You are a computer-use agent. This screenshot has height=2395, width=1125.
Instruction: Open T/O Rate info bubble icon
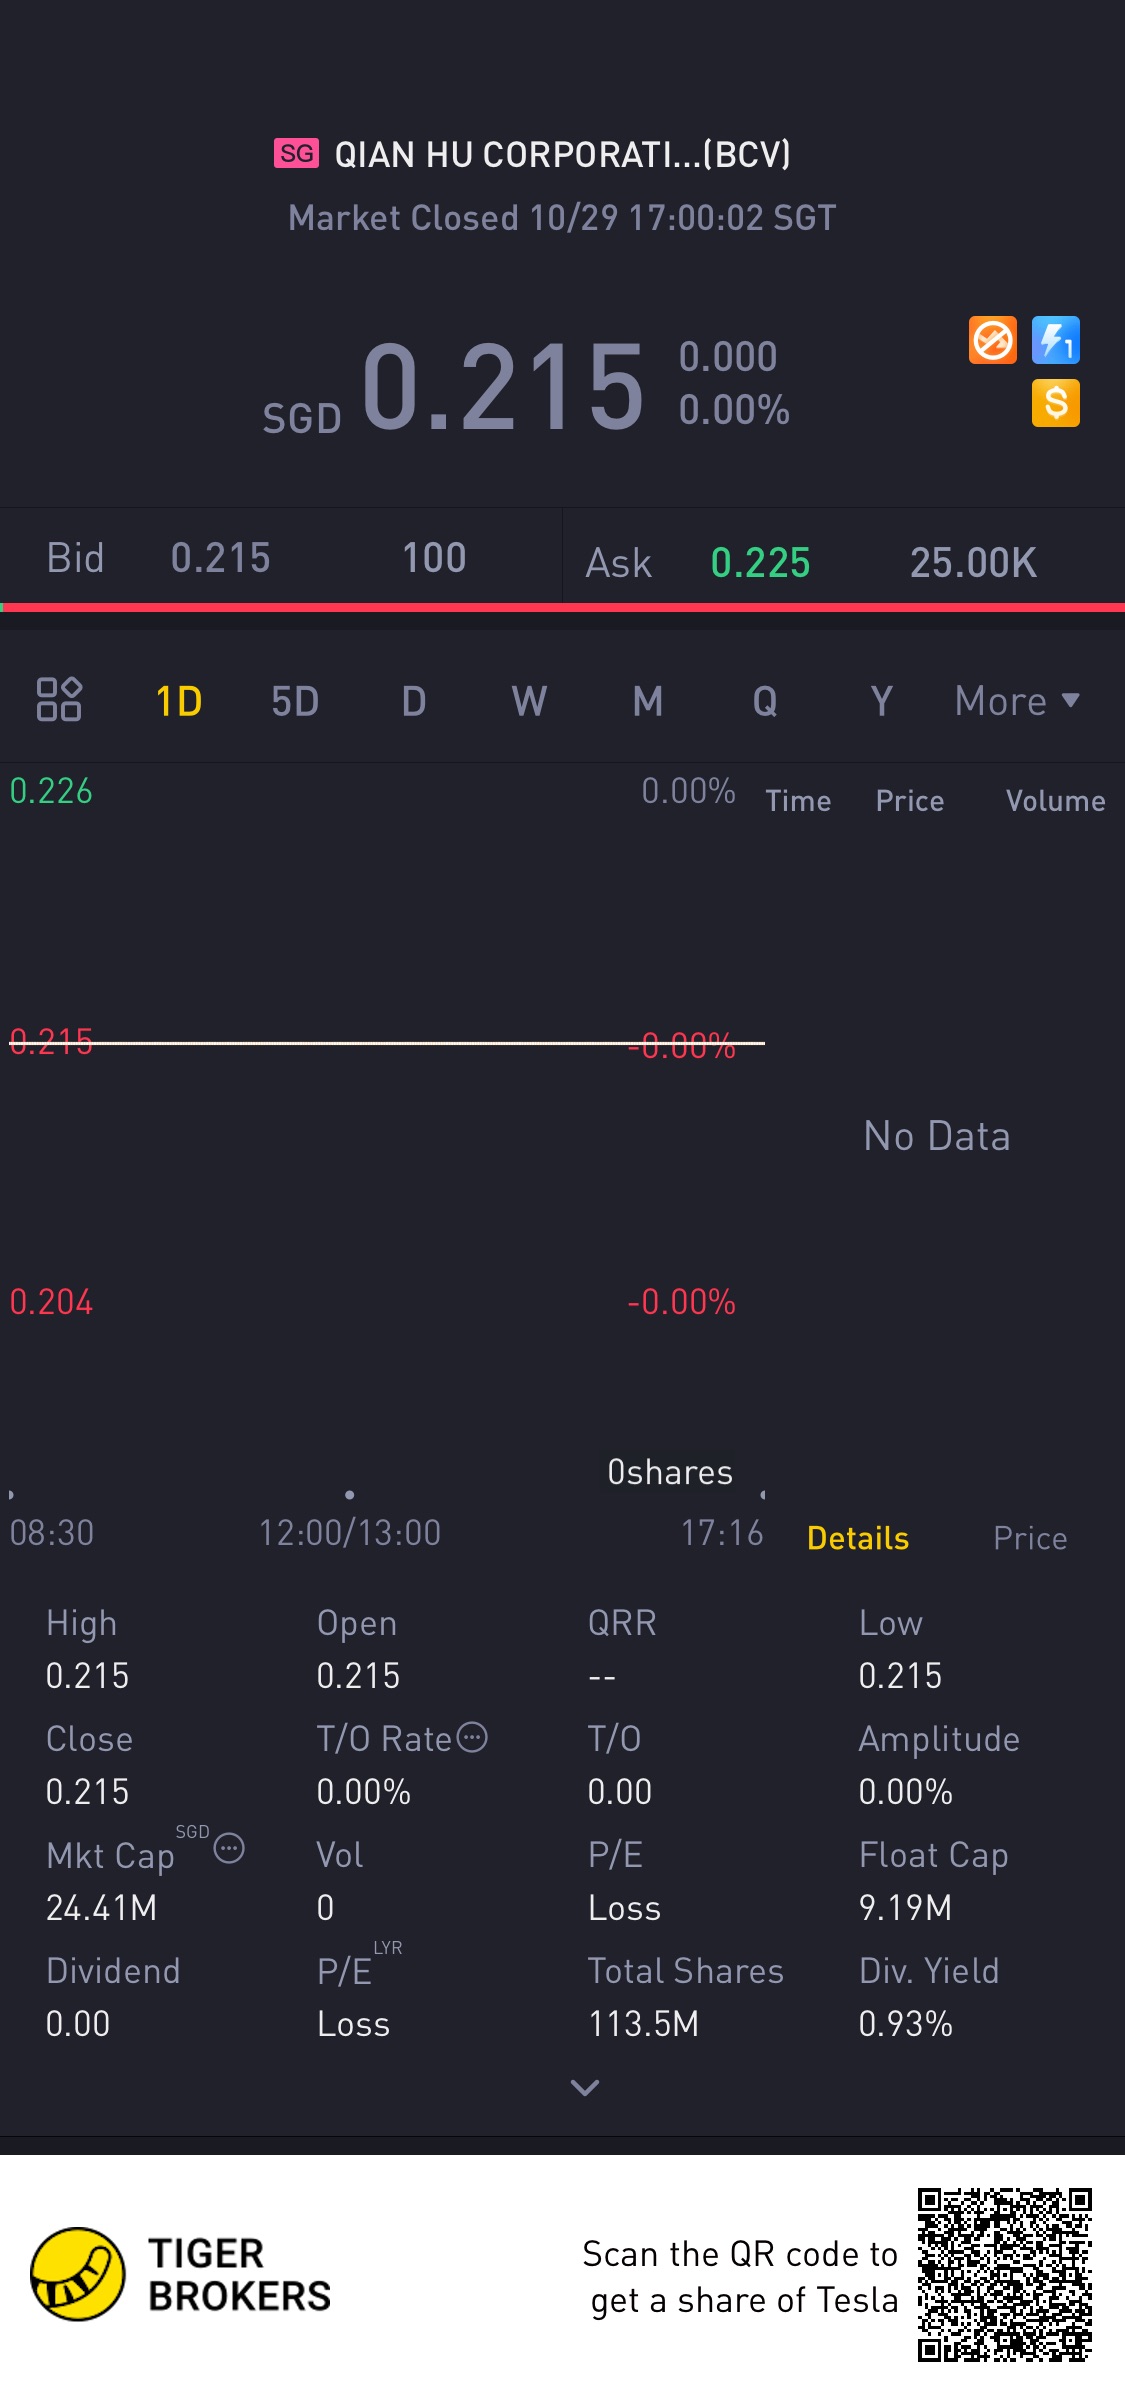(x=472, y=1737)
